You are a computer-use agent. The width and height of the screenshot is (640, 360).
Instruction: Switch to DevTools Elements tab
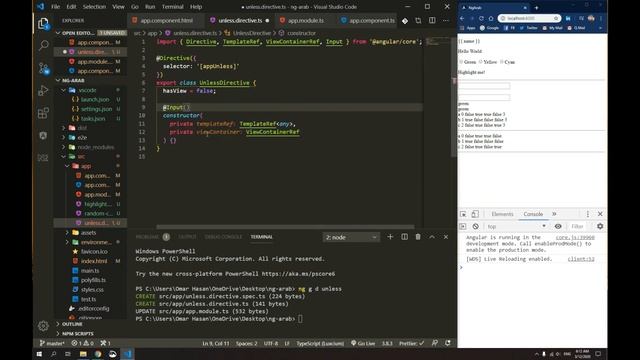pyautogui.click(x=502, y=214)
